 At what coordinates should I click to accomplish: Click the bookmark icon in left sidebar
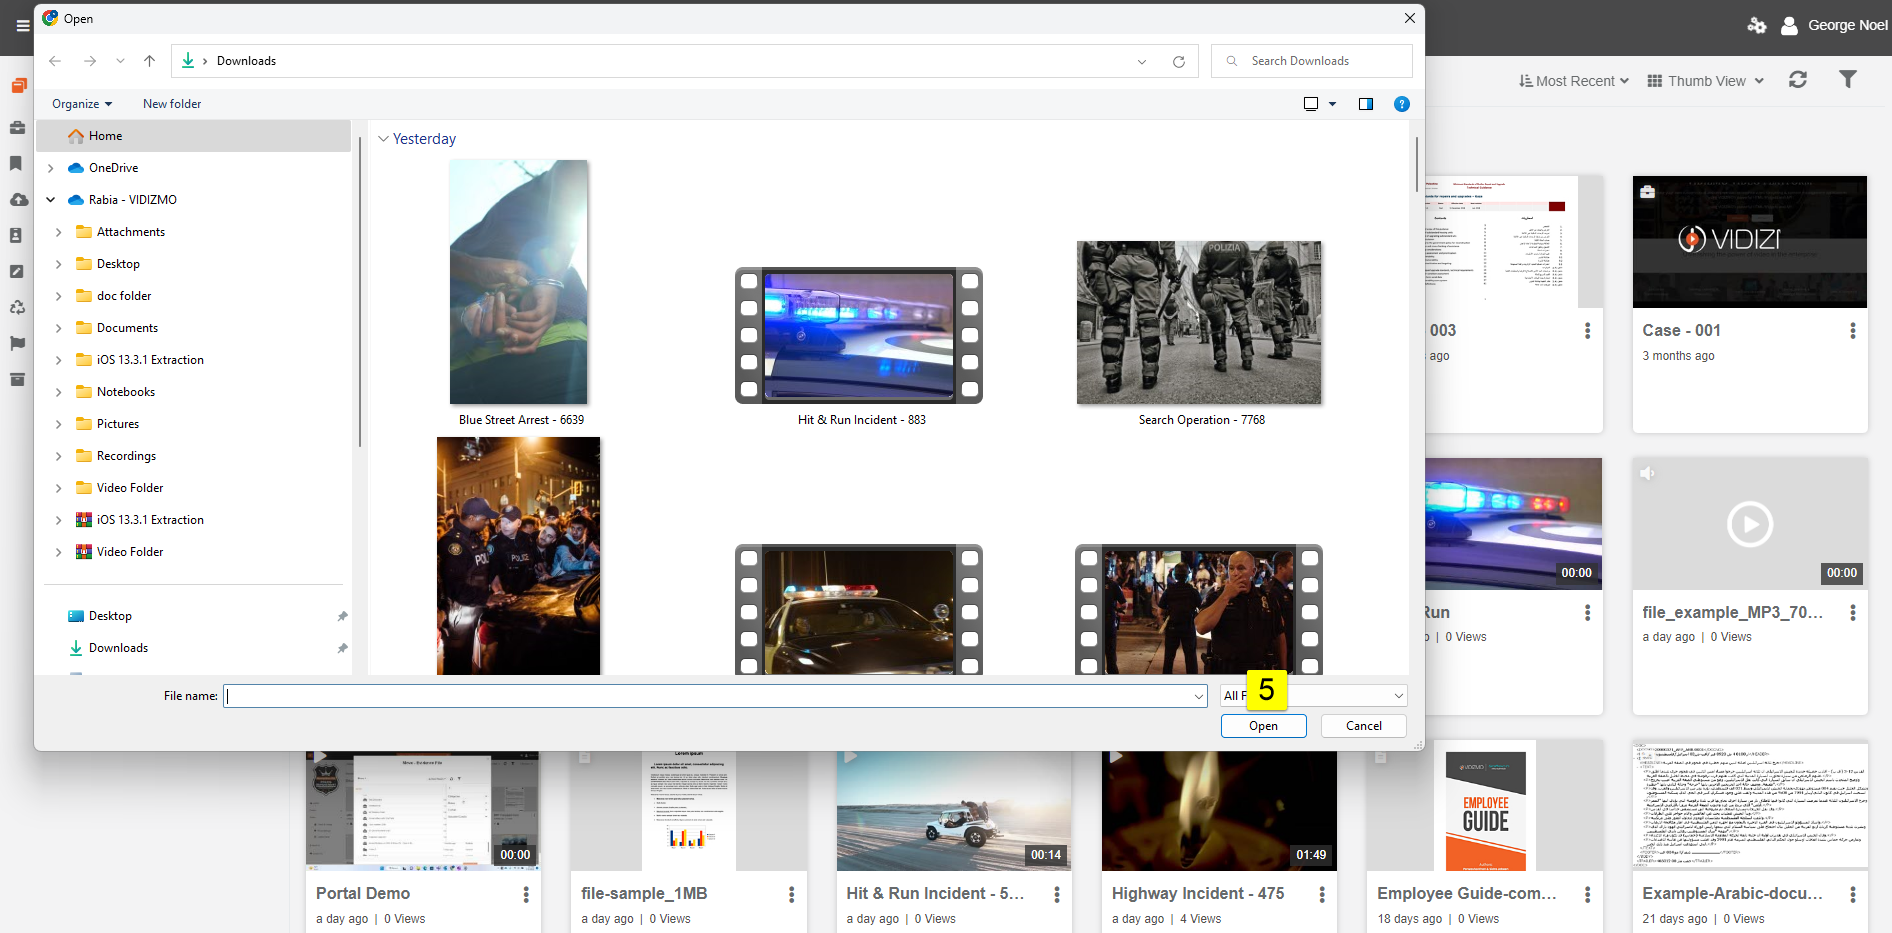pyautogui.click(x=16, y=163)
